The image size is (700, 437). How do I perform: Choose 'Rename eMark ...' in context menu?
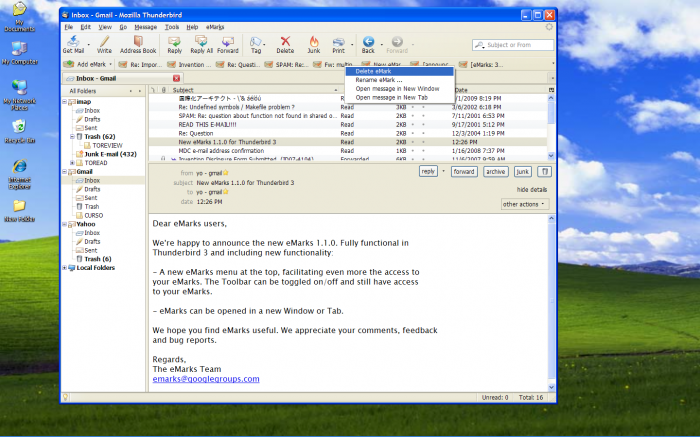pyautogui.click(x=400, y=80)
